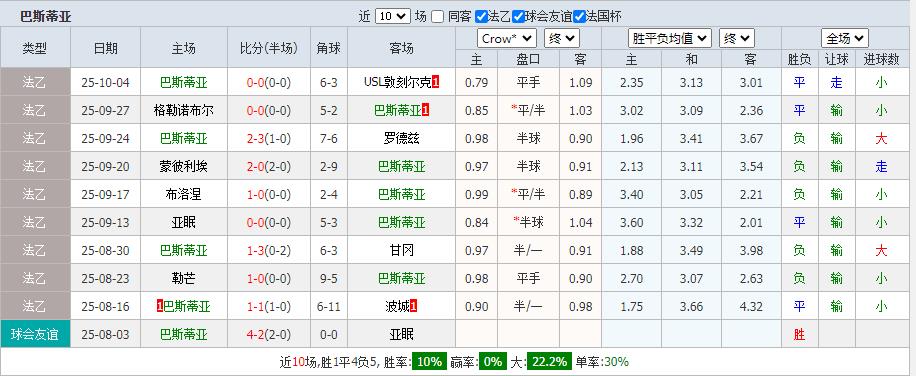Open the 4-2(2-0) friendly score
The height and width of the screenshot is (376, 916).
269,335
